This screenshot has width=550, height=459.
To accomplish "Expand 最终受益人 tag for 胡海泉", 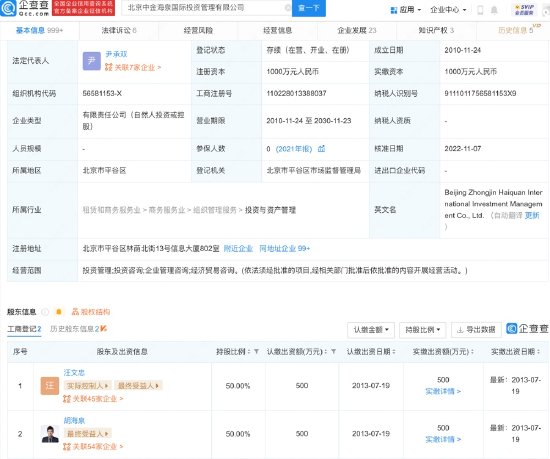I will 87,434.
